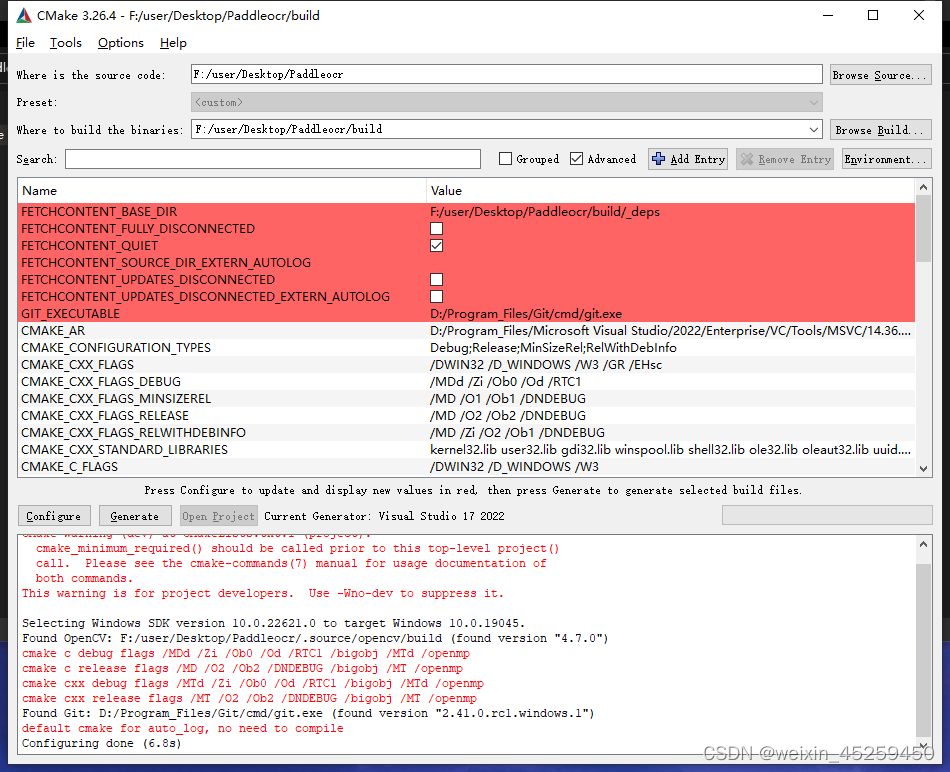Click the Value column header
The width and height of the screenshot is (950, 772).
(670, 190)
